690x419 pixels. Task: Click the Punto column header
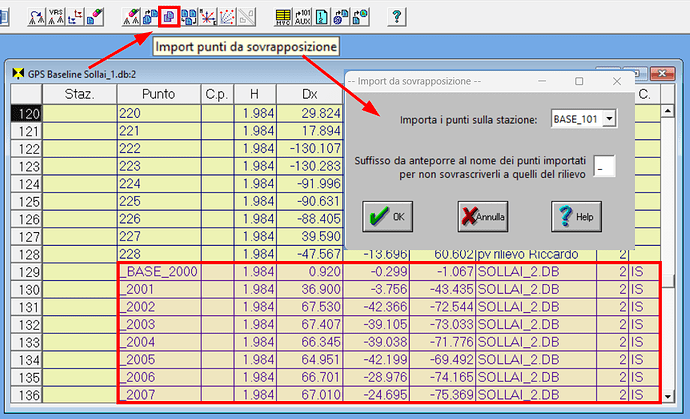click(x=158, y=94)
